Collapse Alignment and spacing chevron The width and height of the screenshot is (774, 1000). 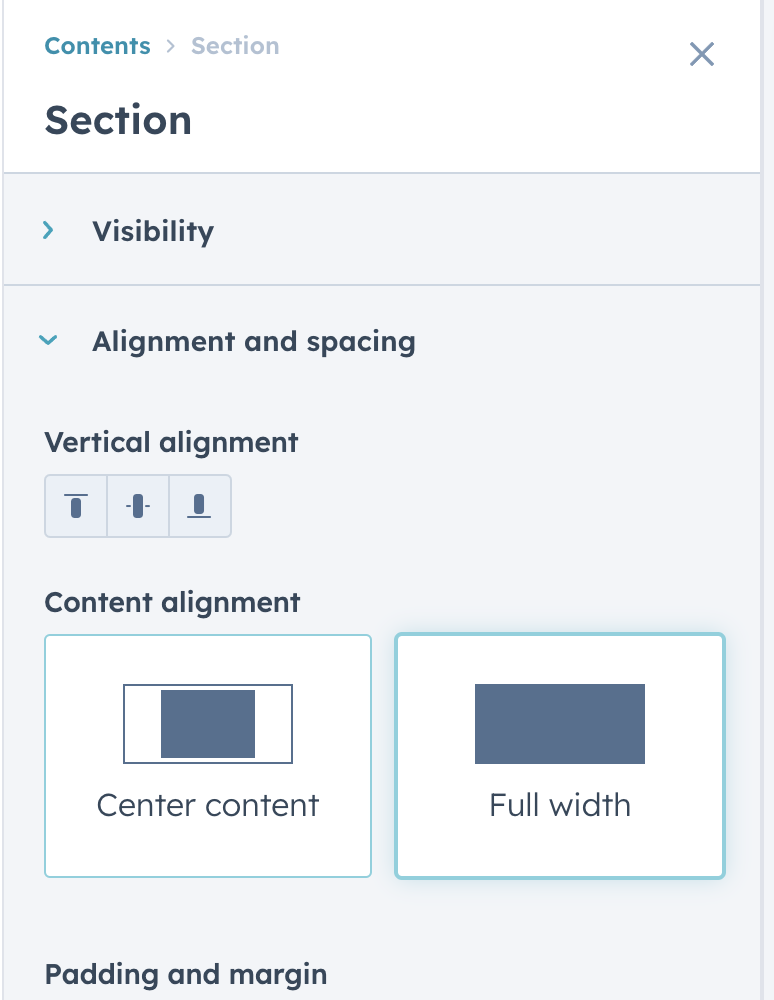pos(48,340)
